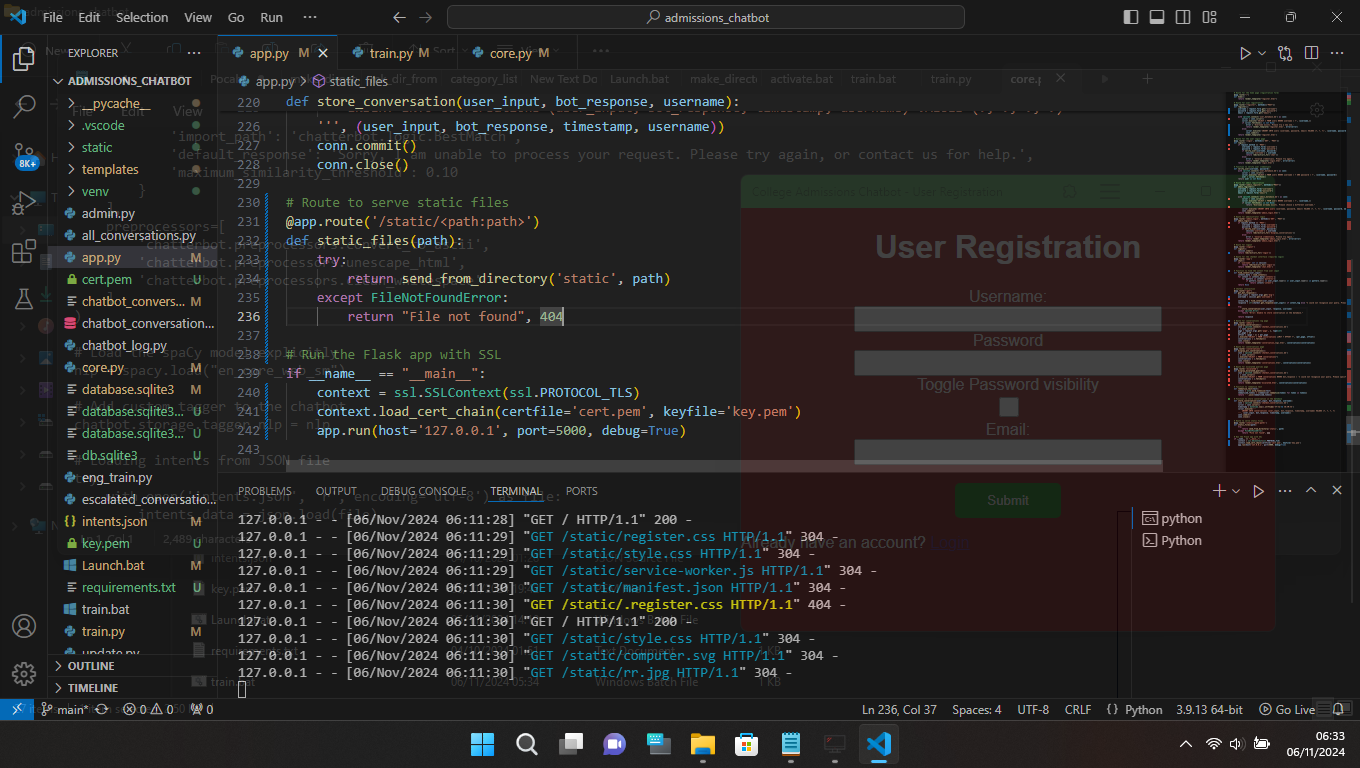
Task: Open the launch profile dropdown beside the new terminal plus
Action: (x=1236, y=491)
